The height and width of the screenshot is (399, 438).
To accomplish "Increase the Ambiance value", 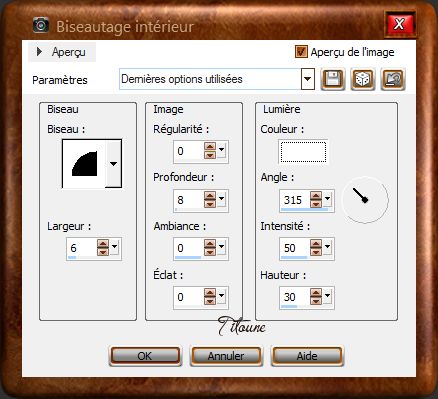I will click(x=210, y=244).
